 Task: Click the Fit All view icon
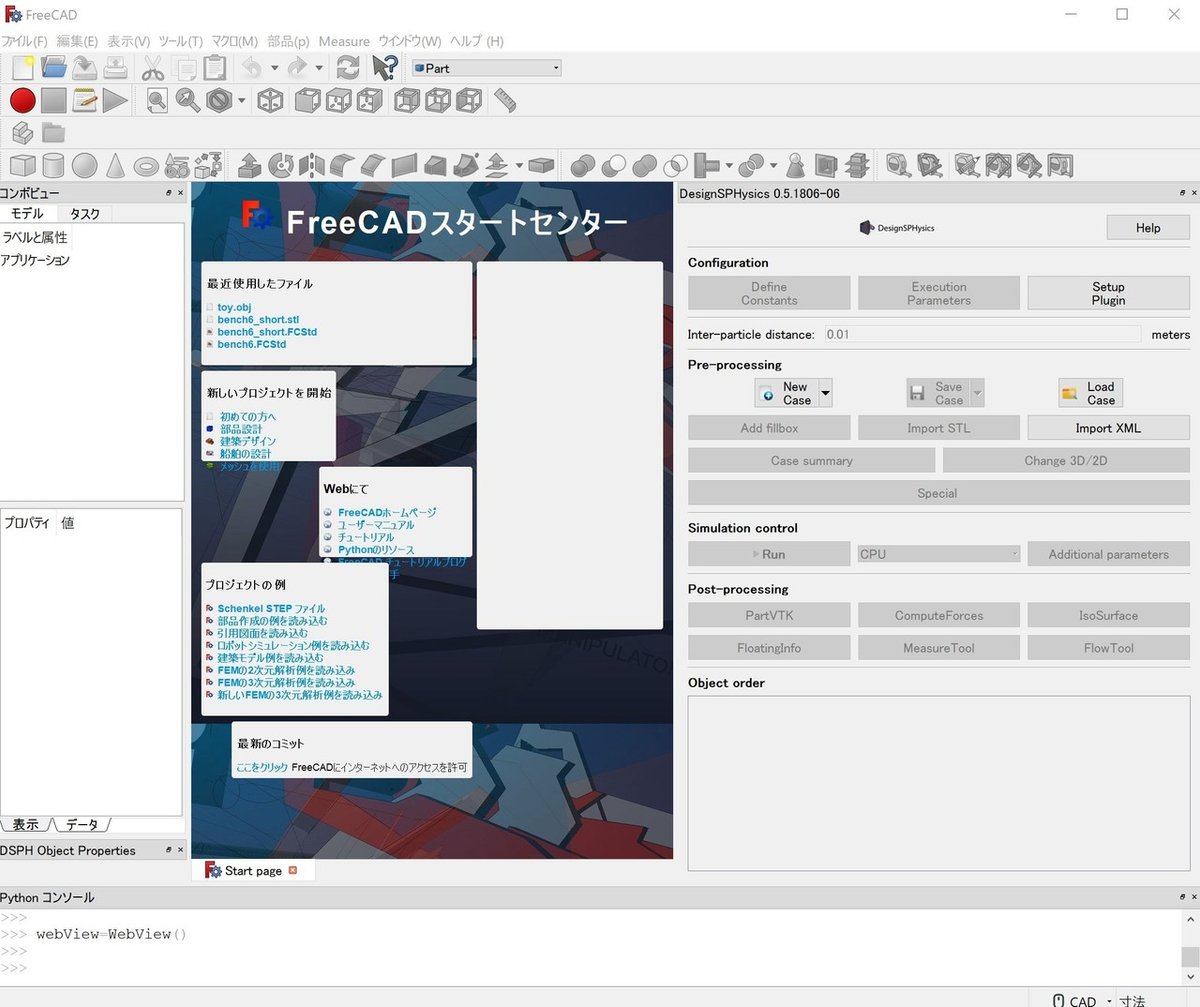157,100
